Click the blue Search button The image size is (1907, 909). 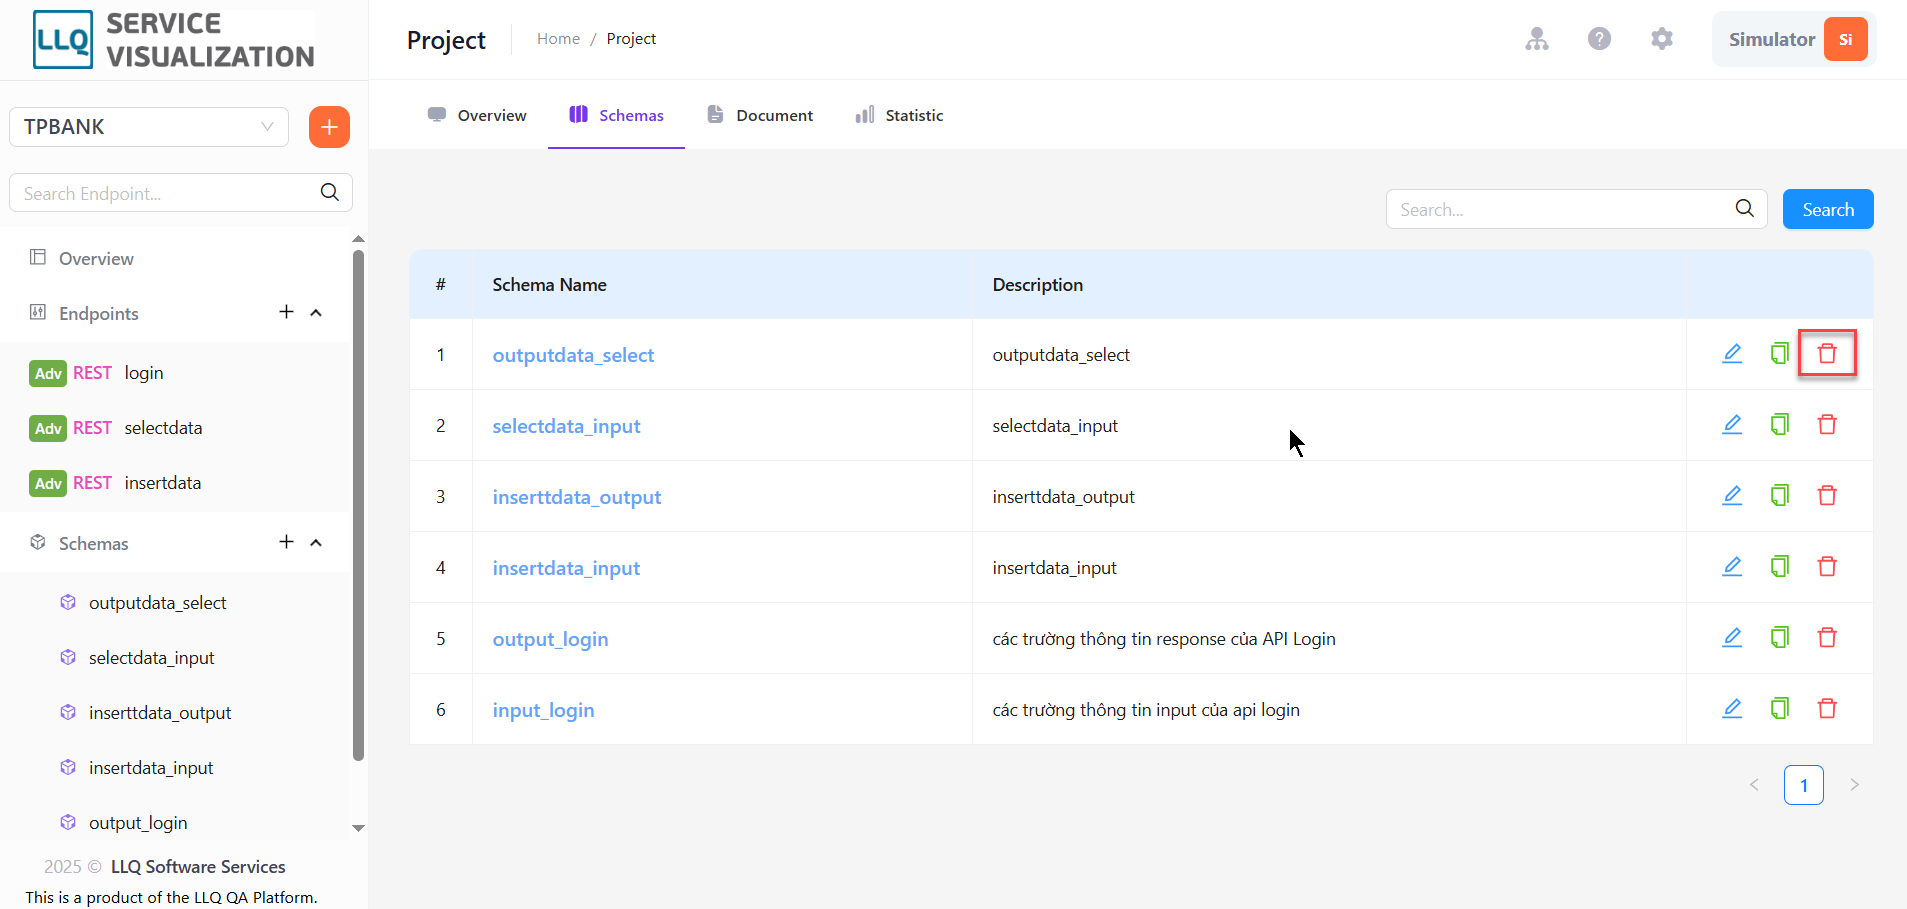point(1828,209)
